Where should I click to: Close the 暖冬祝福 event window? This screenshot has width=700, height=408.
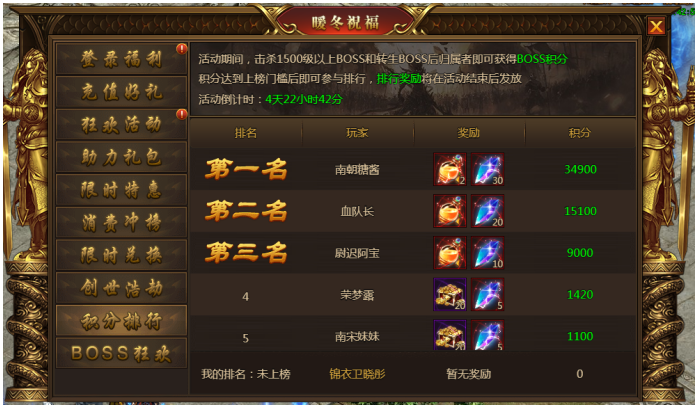656,26
